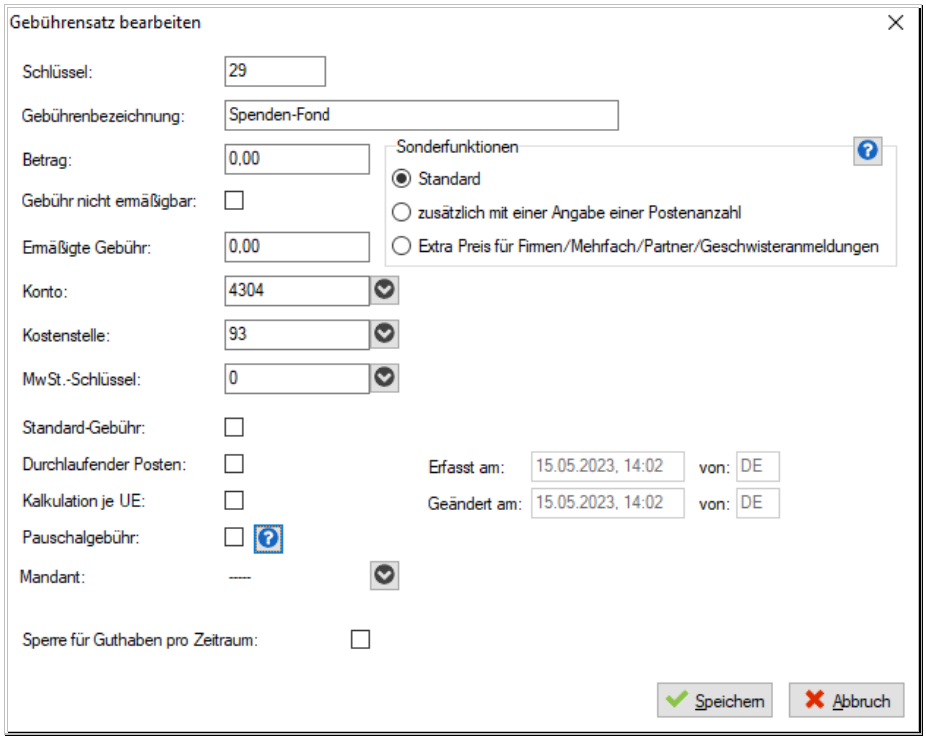Select Extra Preis für Firmen option
Screen dimensions: 926x738
pyautogui.click(x=402, y=246)
